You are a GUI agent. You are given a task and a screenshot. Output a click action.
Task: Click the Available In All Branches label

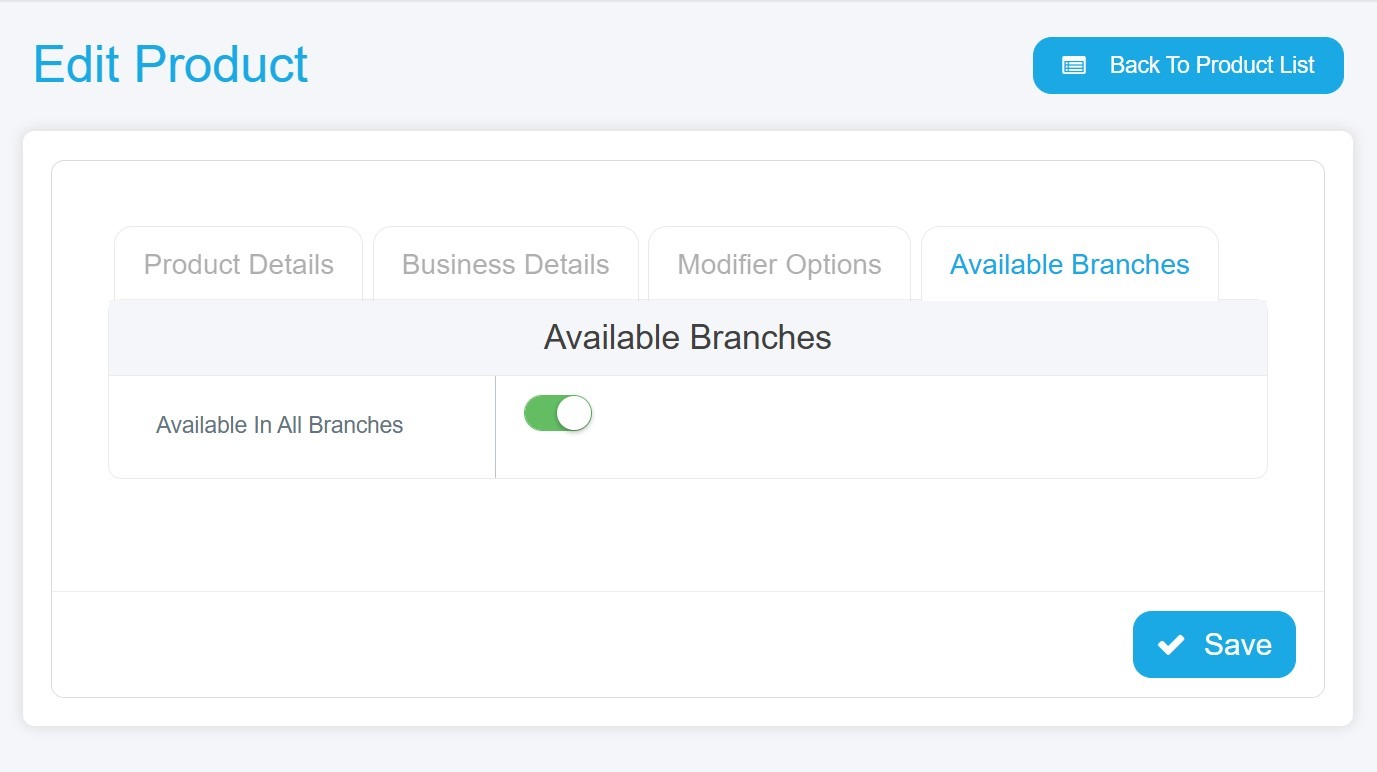280,425
